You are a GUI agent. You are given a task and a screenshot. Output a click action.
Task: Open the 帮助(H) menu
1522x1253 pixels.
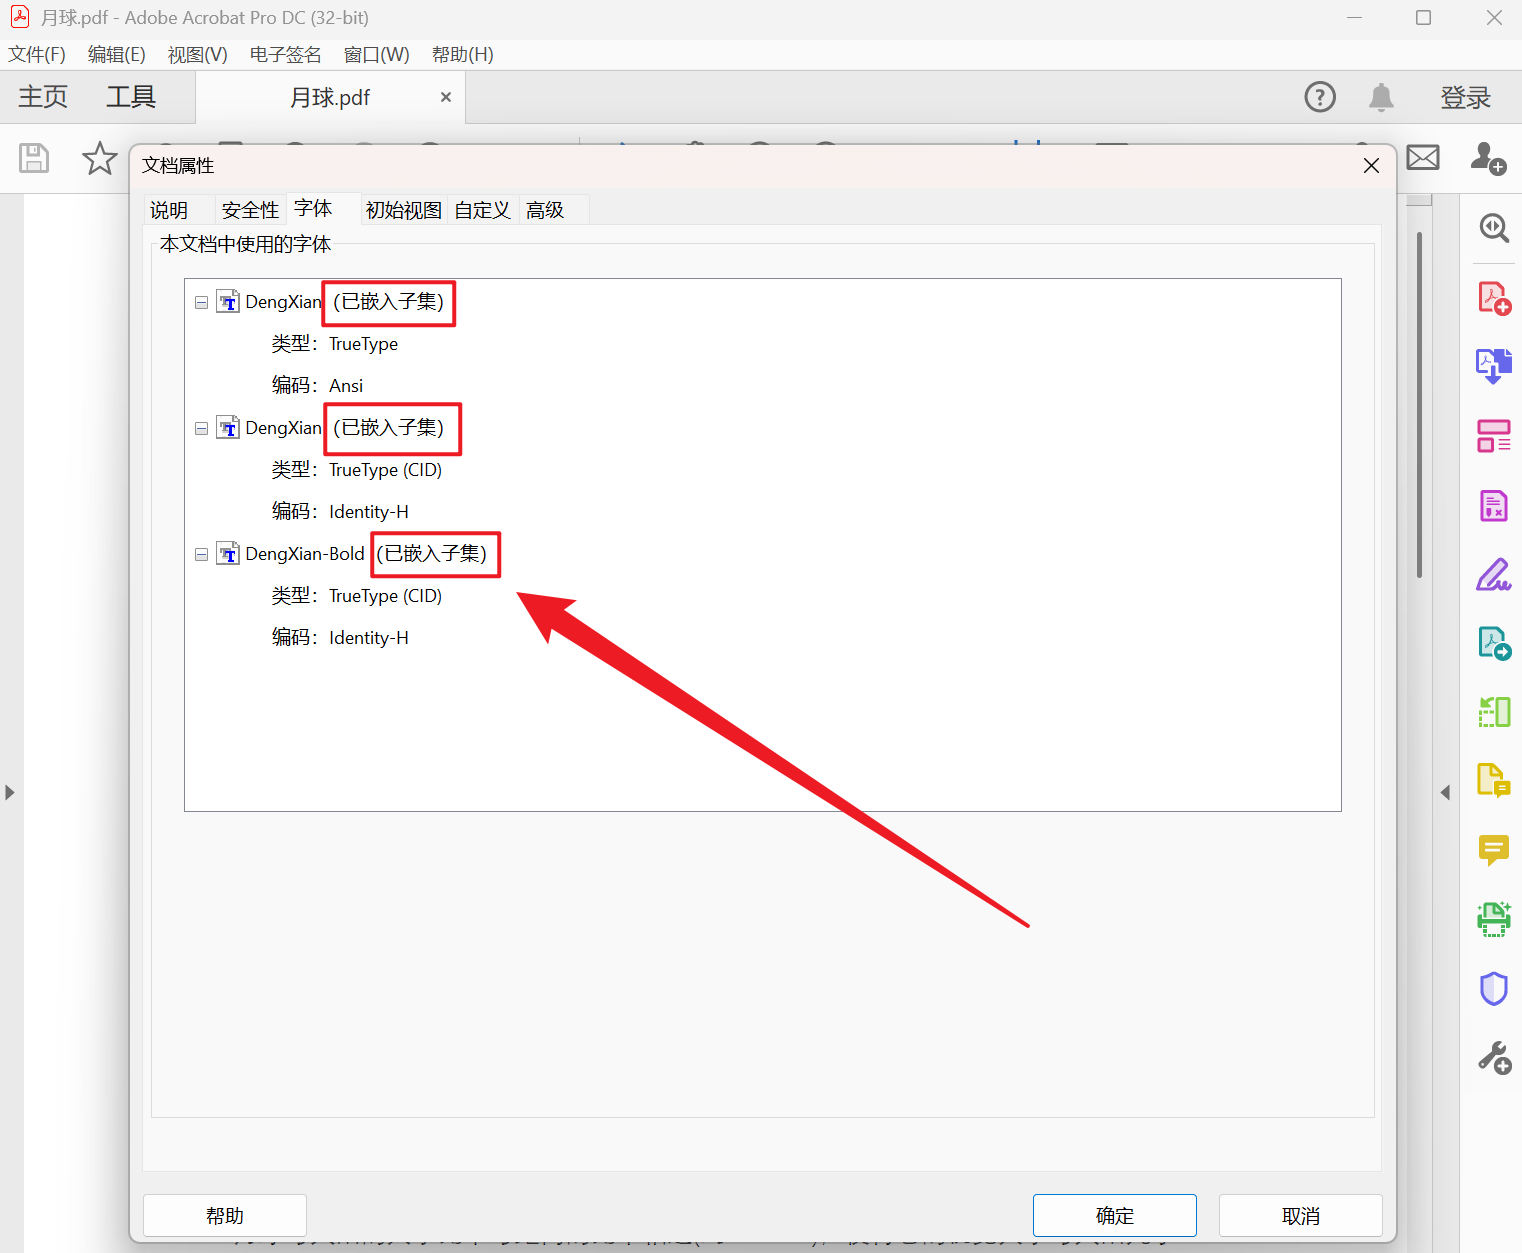[463, 54]
